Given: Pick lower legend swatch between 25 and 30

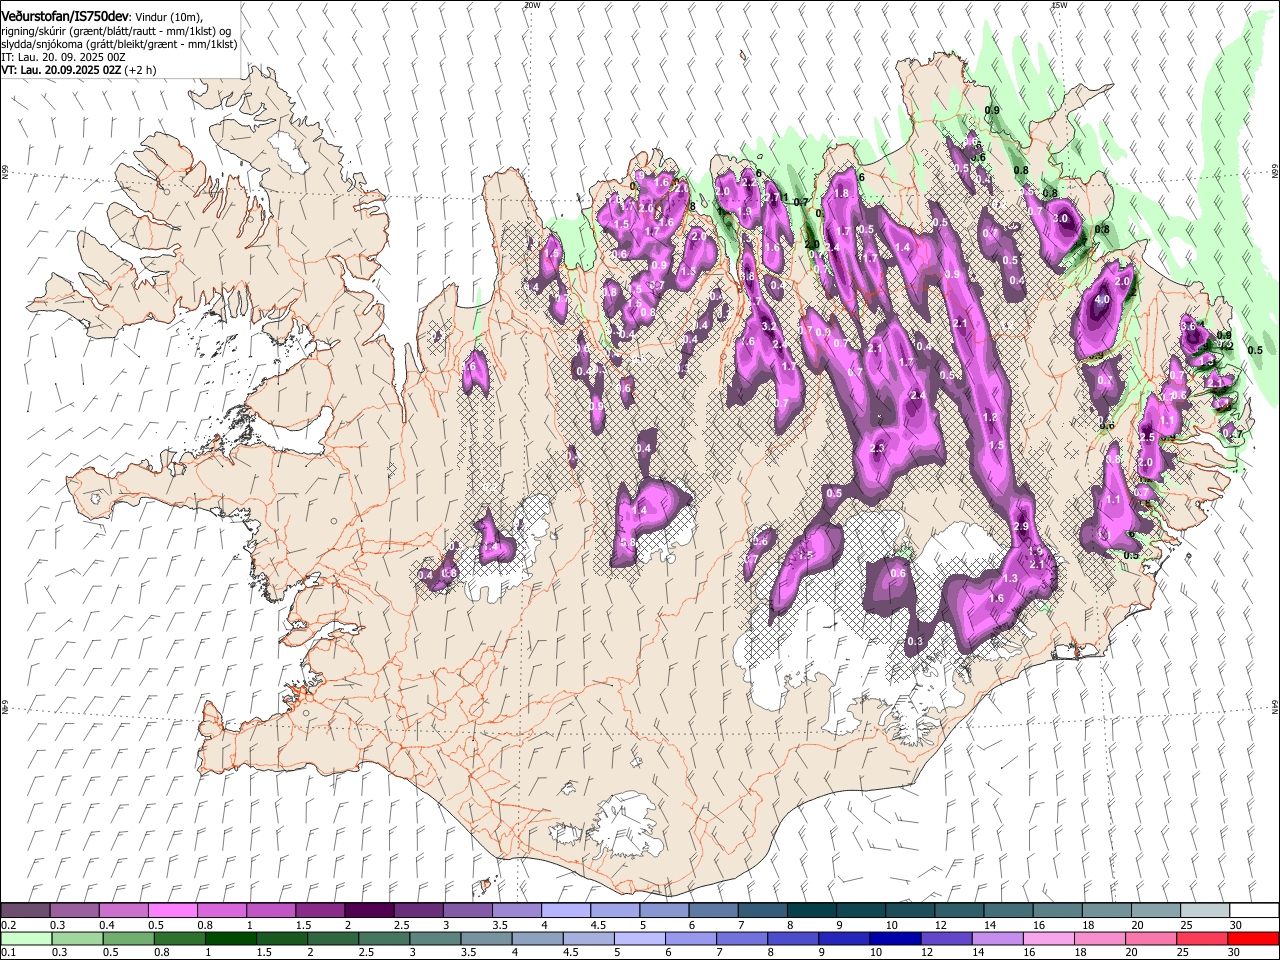Looking at the screenshot, I should click(x=1201, y=938).
